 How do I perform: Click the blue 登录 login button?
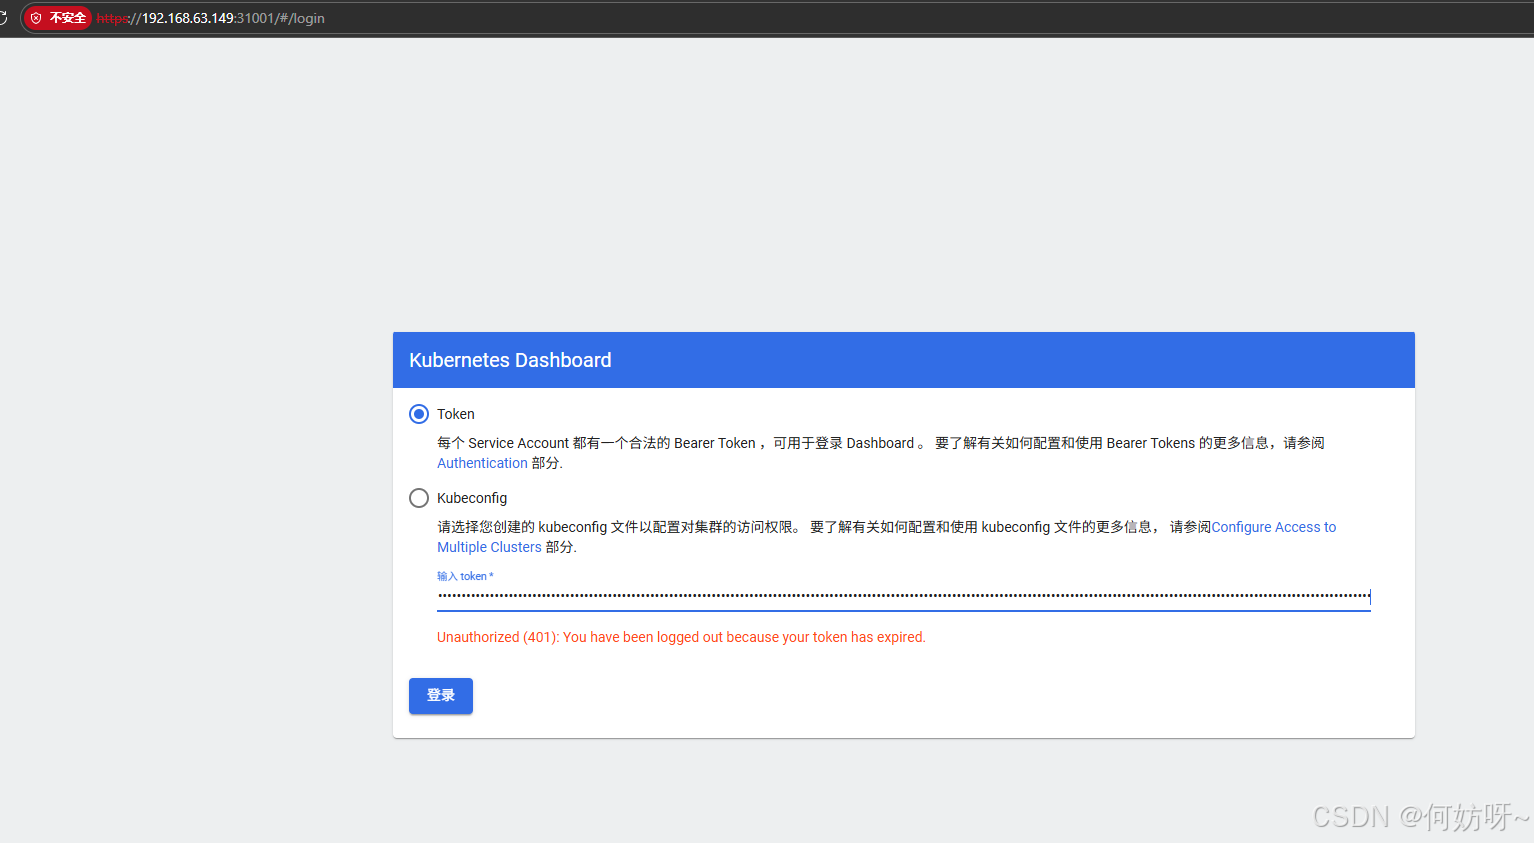(x=441, y=696)
